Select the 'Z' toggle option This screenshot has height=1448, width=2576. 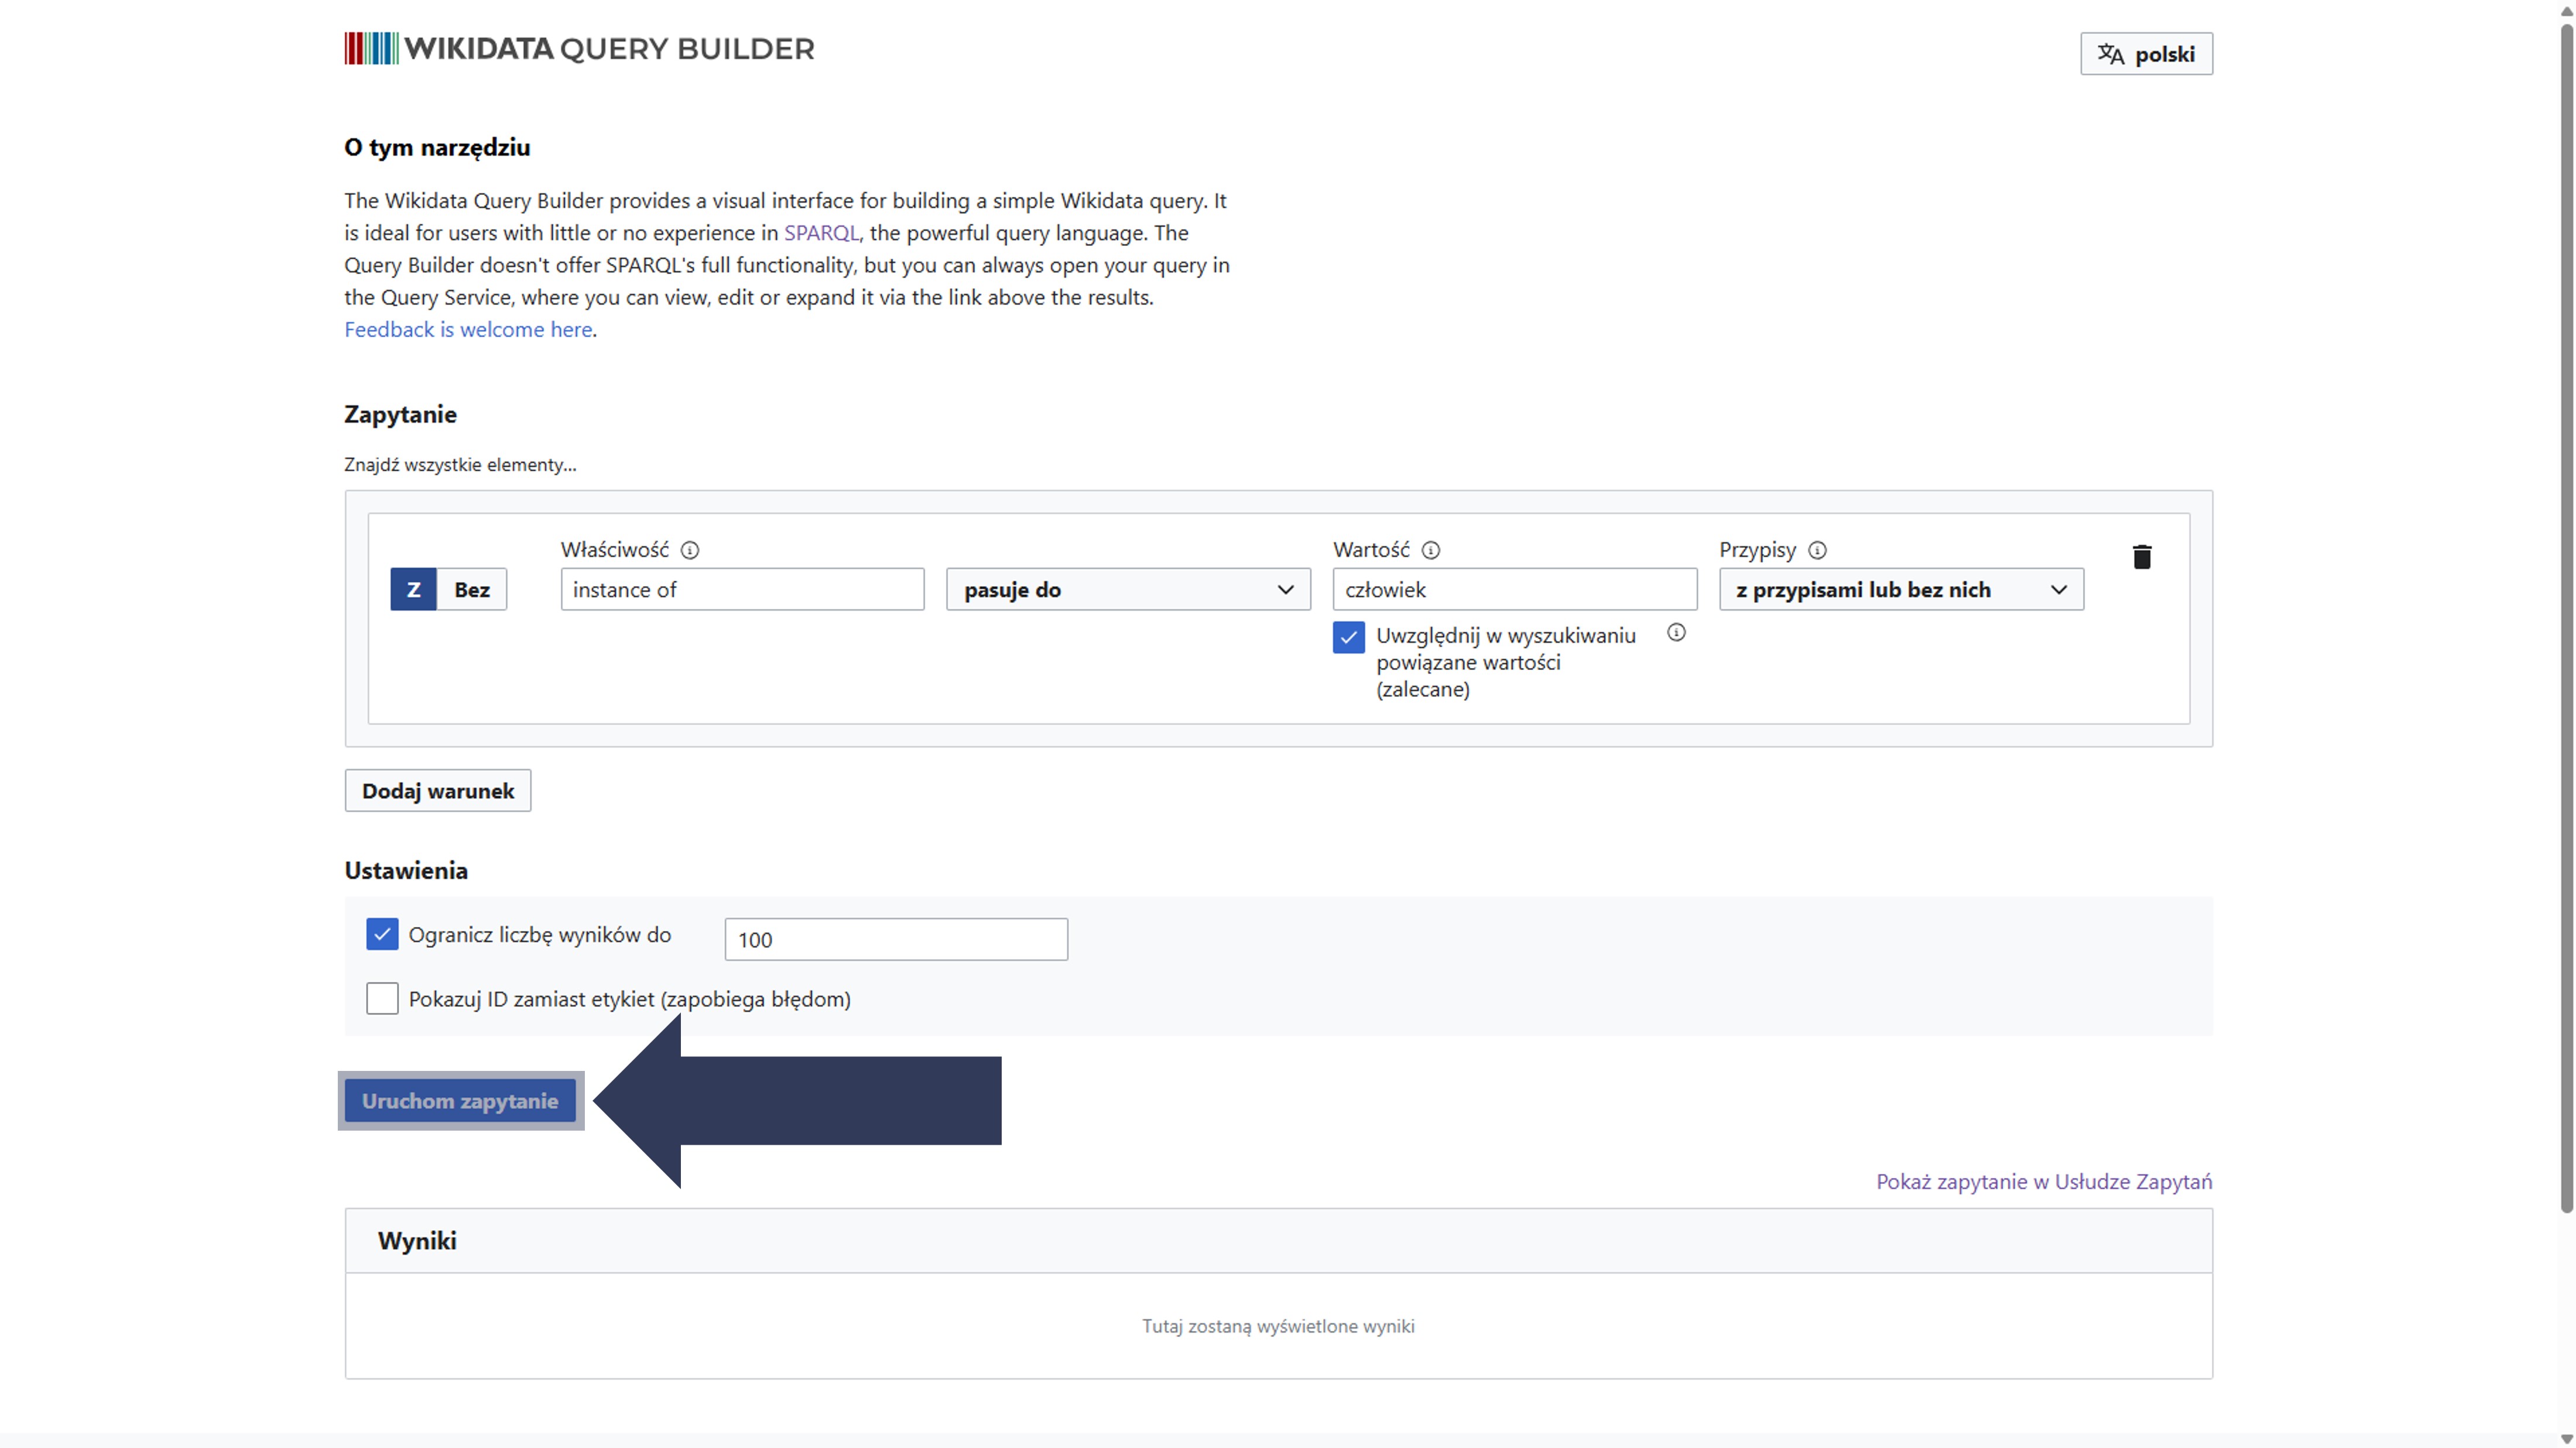click(413, 590)
